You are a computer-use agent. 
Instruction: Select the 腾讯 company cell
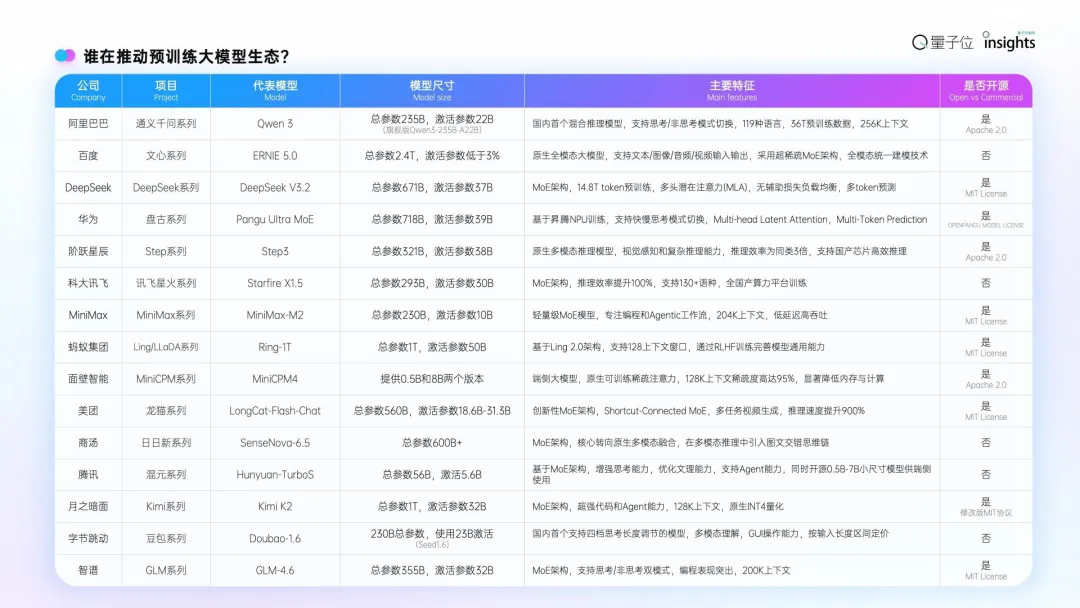(88, 474)
